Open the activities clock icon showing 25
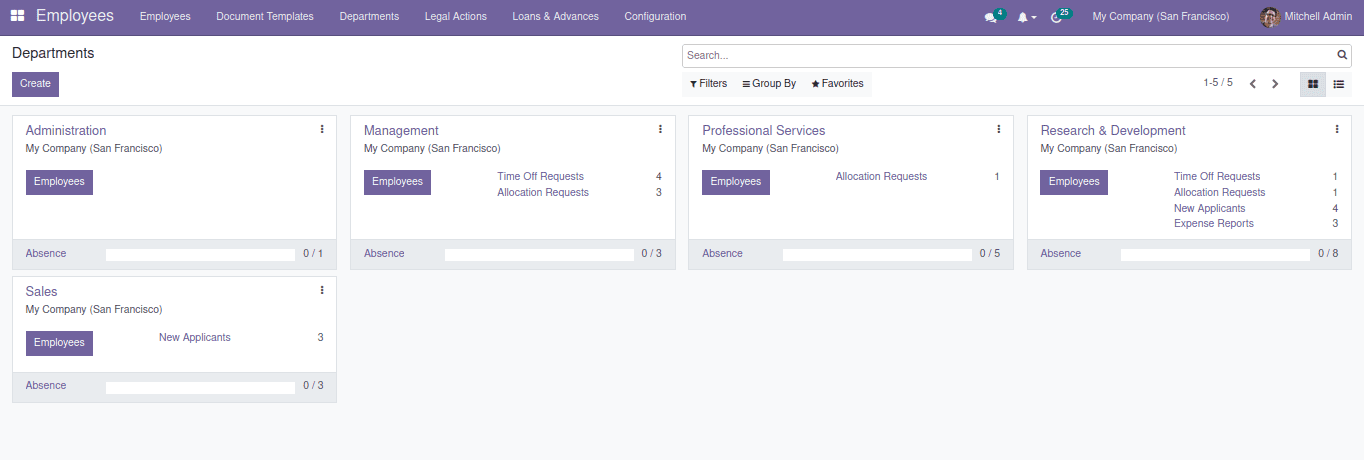This screenshot has width=1364, height=460. coord(1057,17)
